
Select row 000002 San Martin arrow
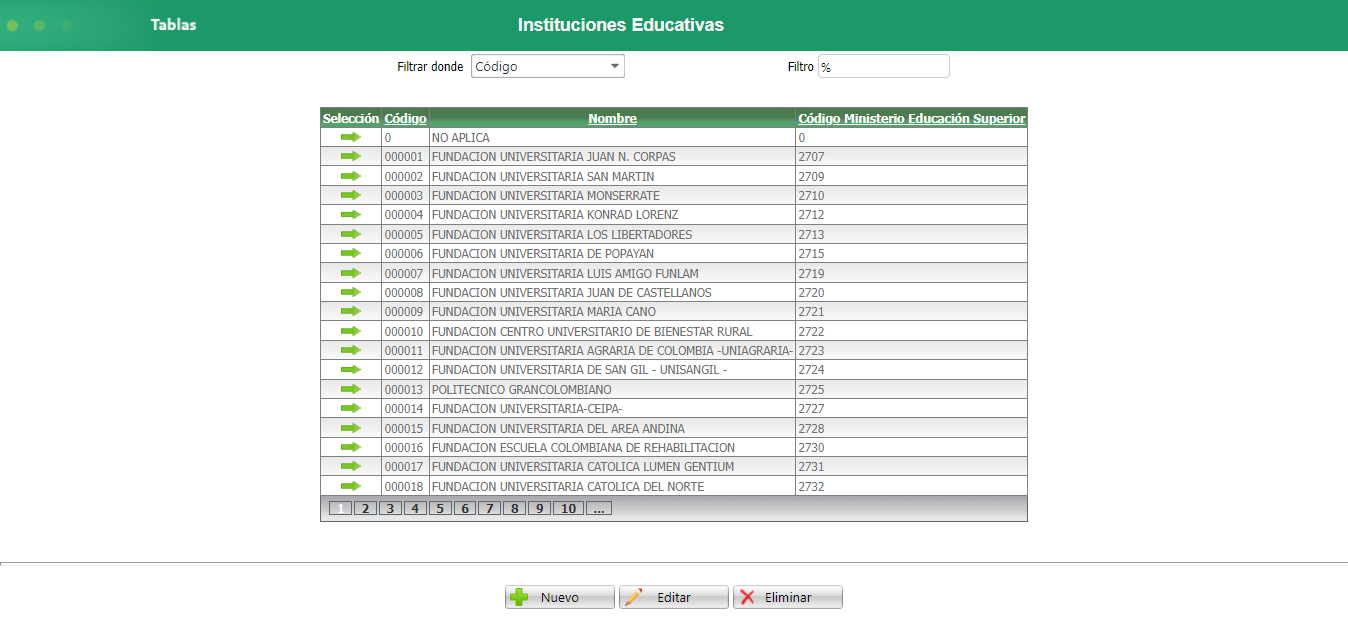point(350,176)
